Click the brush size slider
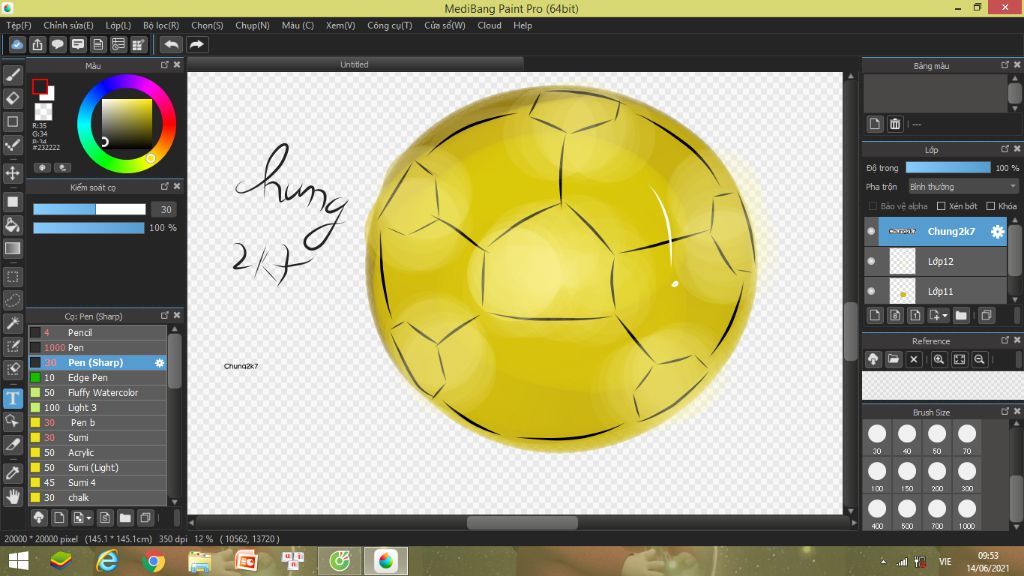Viewport: 1024px width, 576px height. tap(89, 209)
